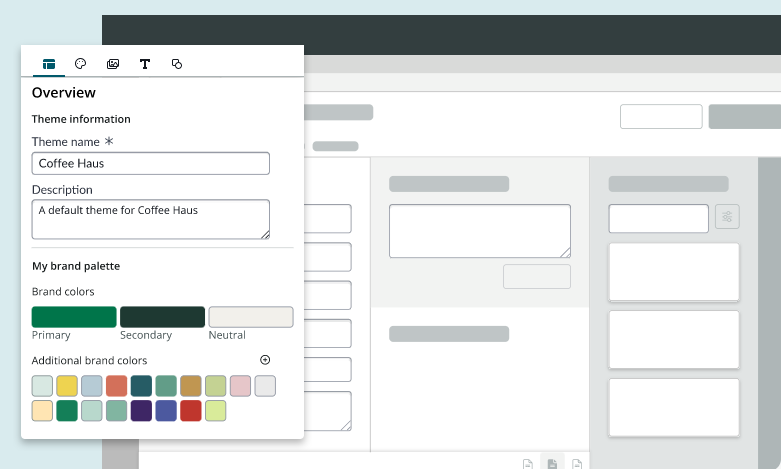Image resolution: width=781 pixels, height=469 pixels.
Task: Select the Primary green brand color
Action: 74,317
